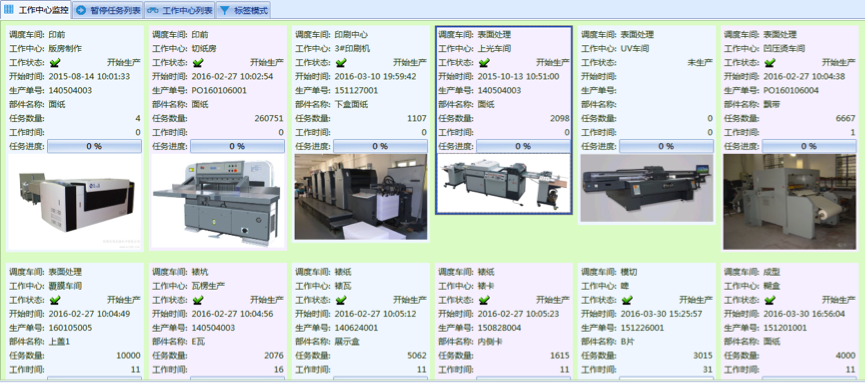Click the arrow icon of 暂停任务列表 tab

point(81,10)
